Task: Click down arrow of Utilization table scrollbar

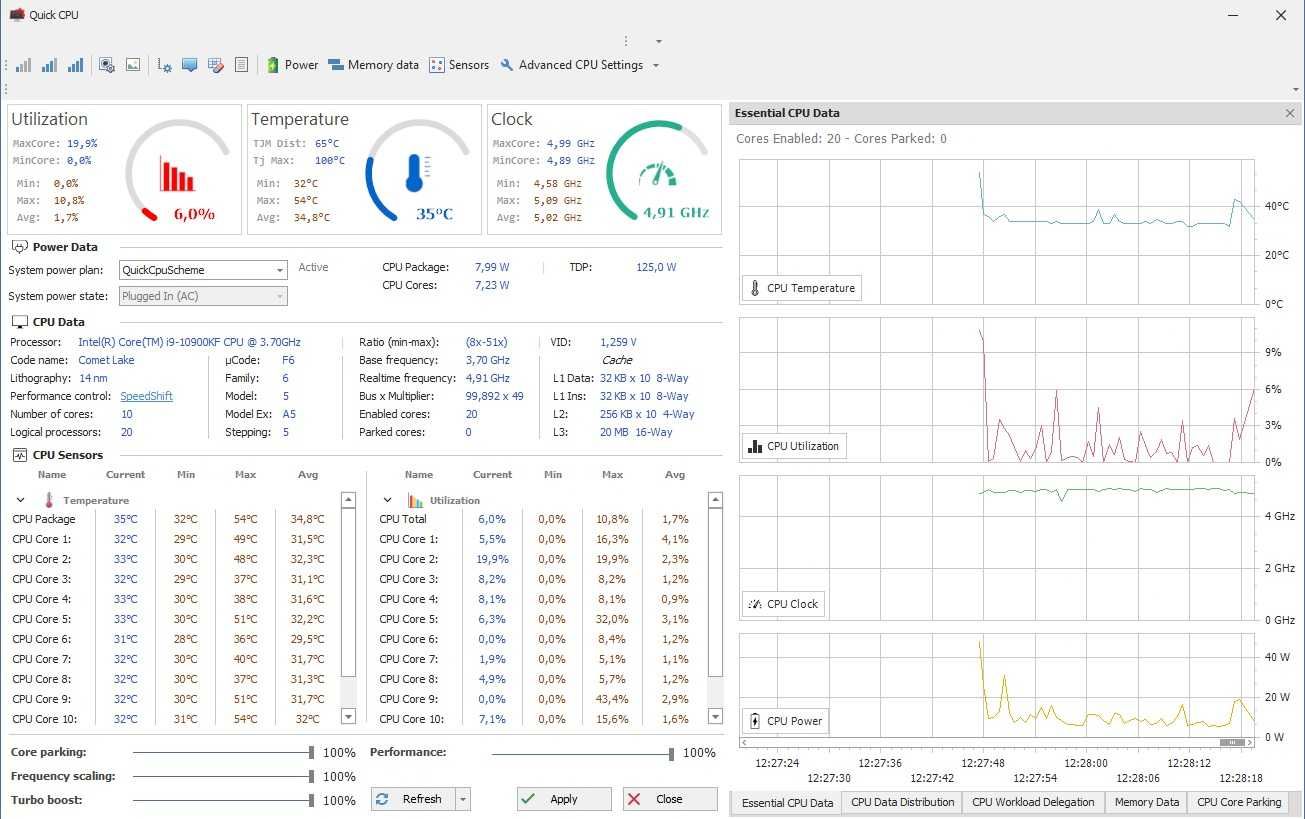Action: click(715, 717)
